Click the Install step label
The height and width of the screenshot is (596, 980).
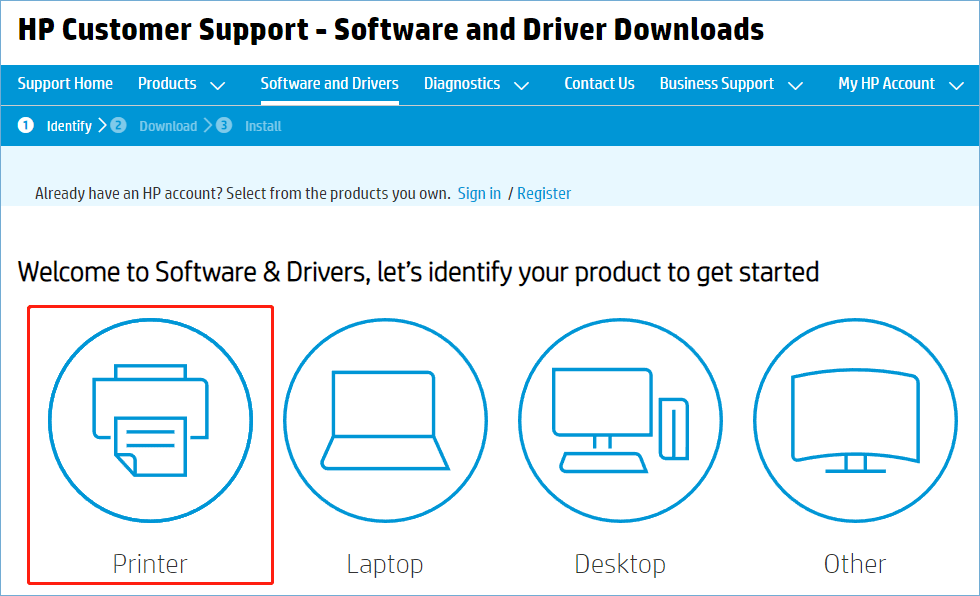pos(262,126)
